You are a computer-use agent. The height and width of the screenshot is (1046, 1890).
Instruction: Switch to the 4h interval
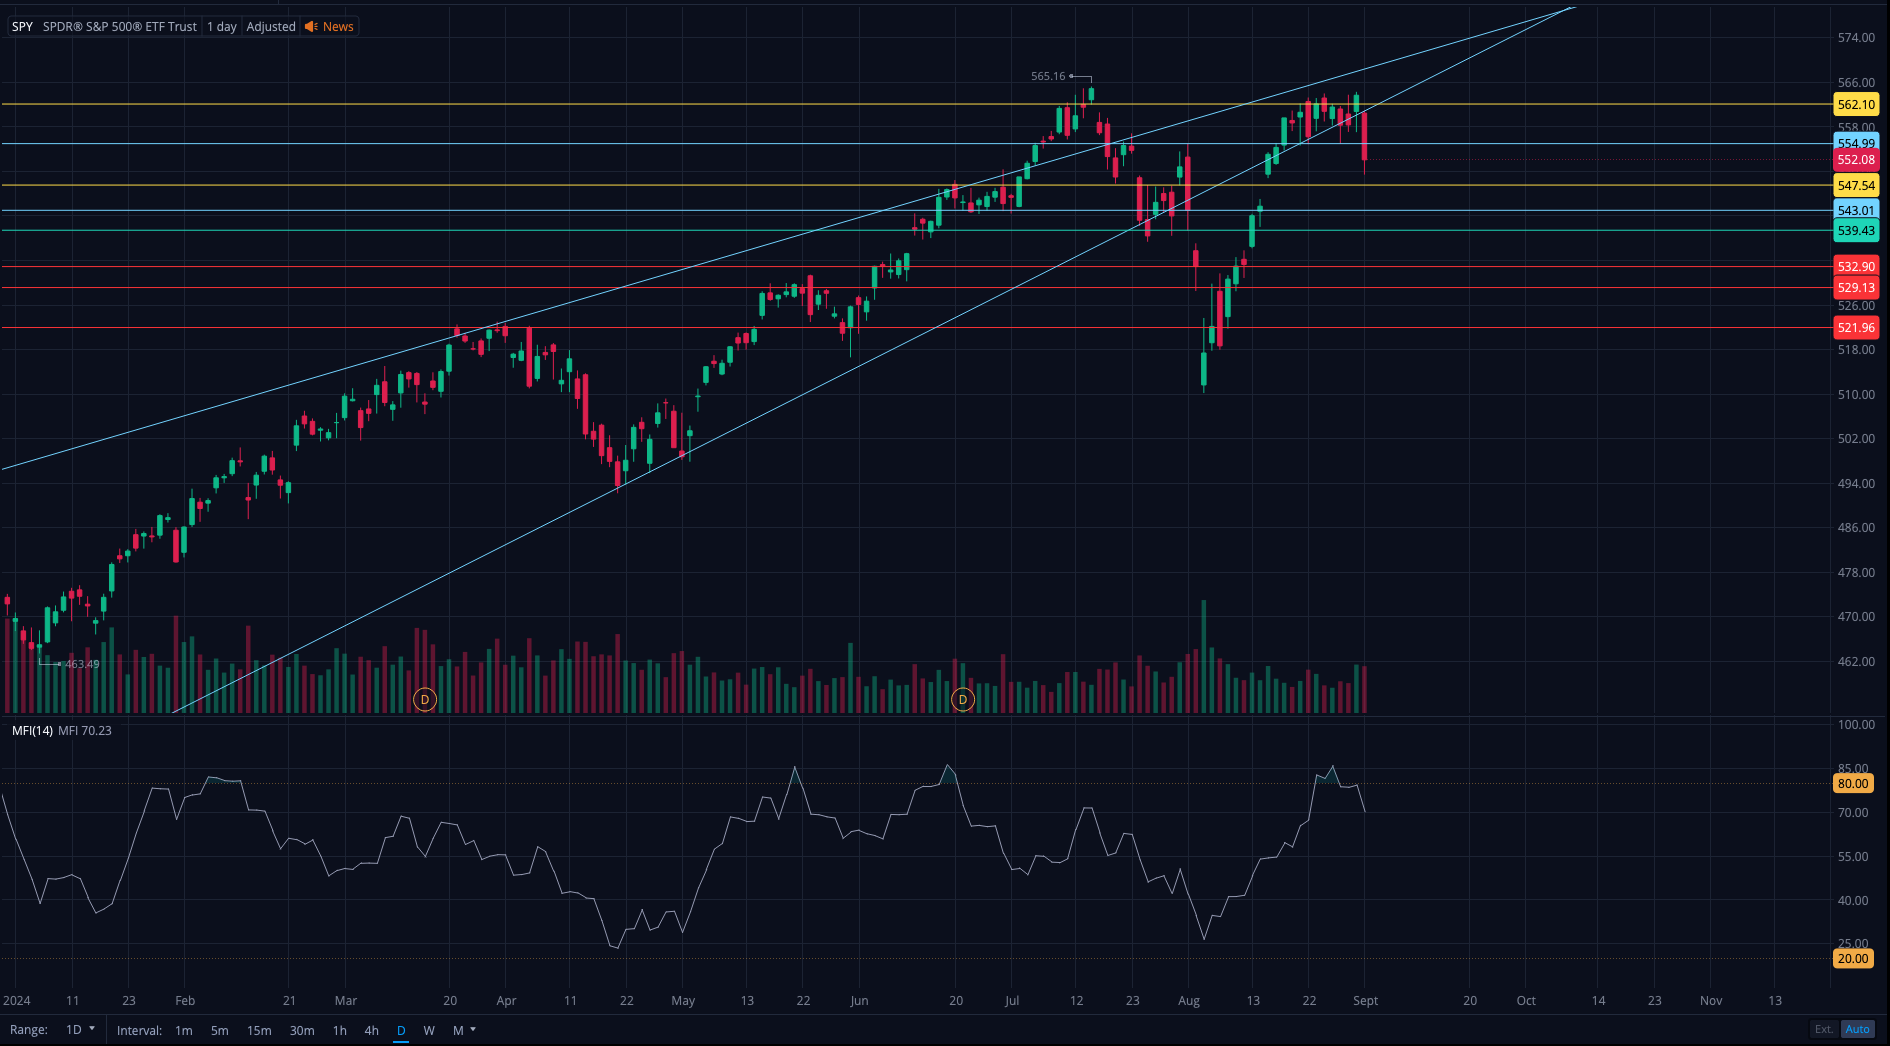pyautogui.click(x=371, y=1030)
